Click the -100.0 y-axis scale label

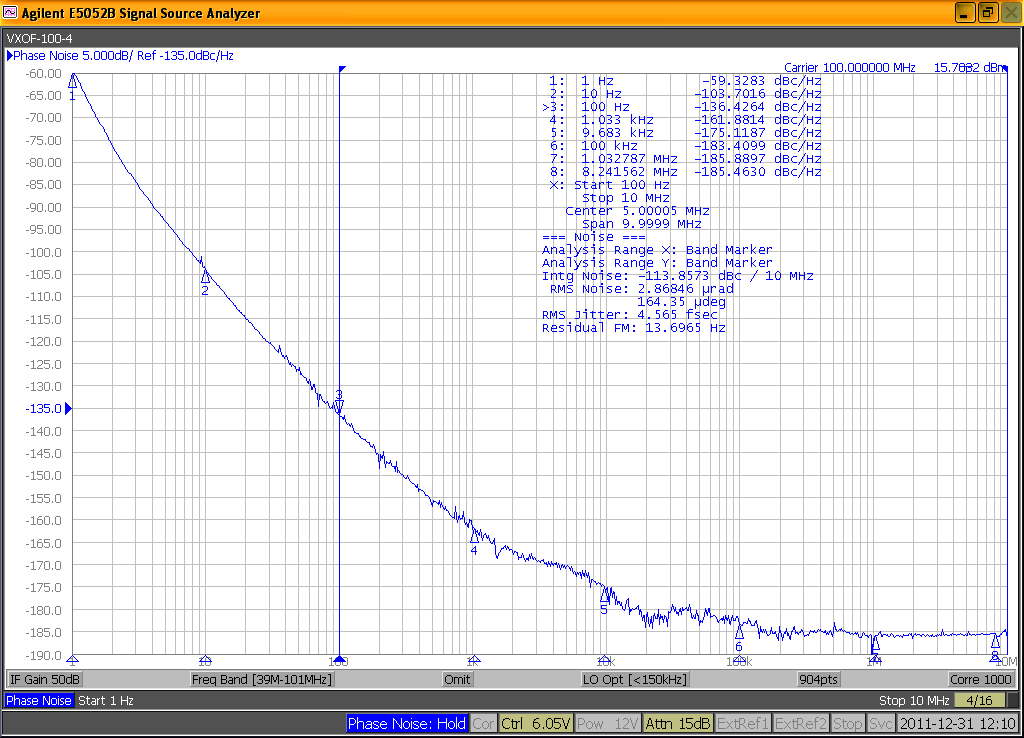(x=44, y=253)
